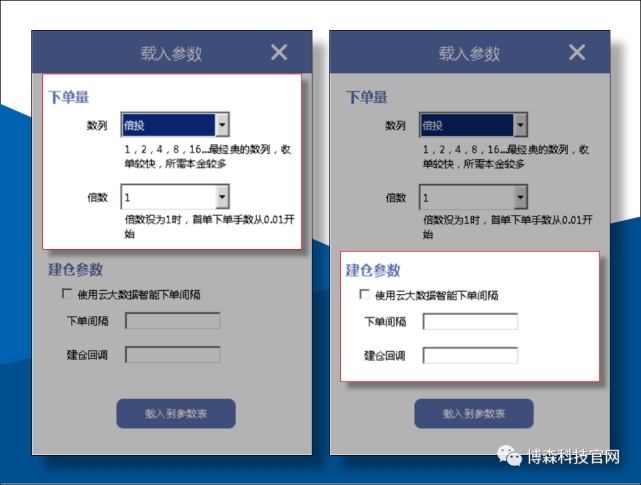This screenshot has width=641, height=485.
Task: Open the 数列 dropdown arrow in right dialog
Action: (520, 124)
